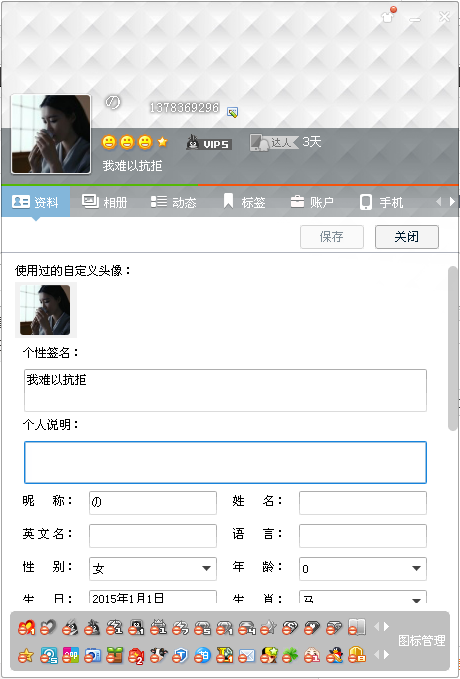Click the QQ penguin icon with red scarf
This screenshot has height=679, width=460.
(x=334, y=656)
